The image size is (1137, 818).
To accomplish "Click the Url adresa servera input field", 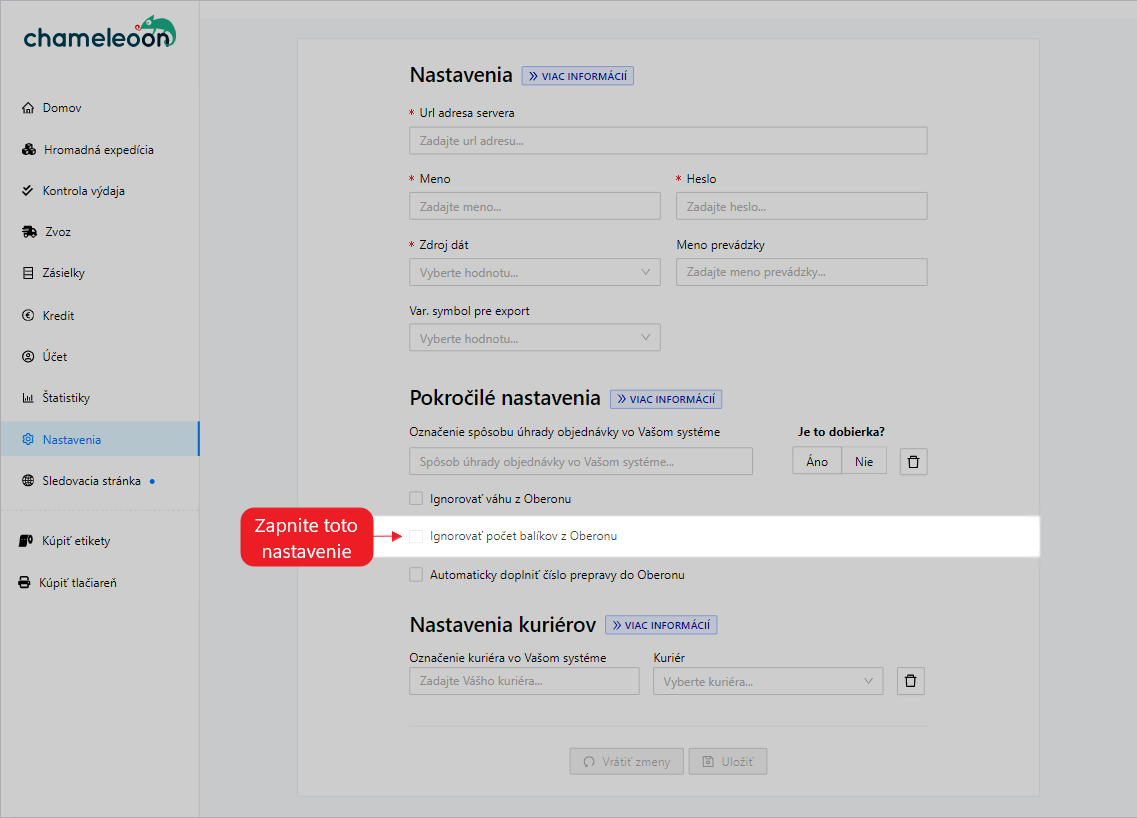I will tap(667, 141).
